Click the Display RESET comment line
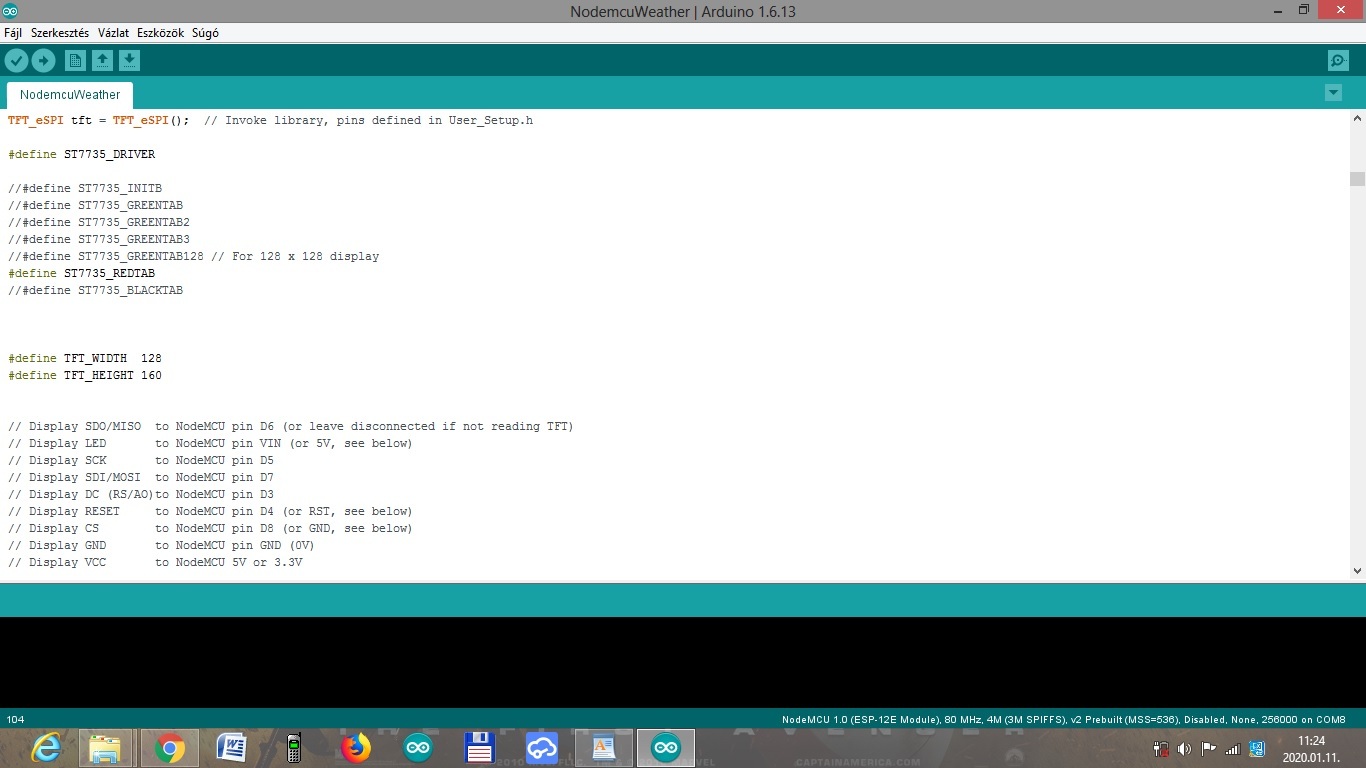Viewport: 1366px width, 768px height. pos(210,511)
